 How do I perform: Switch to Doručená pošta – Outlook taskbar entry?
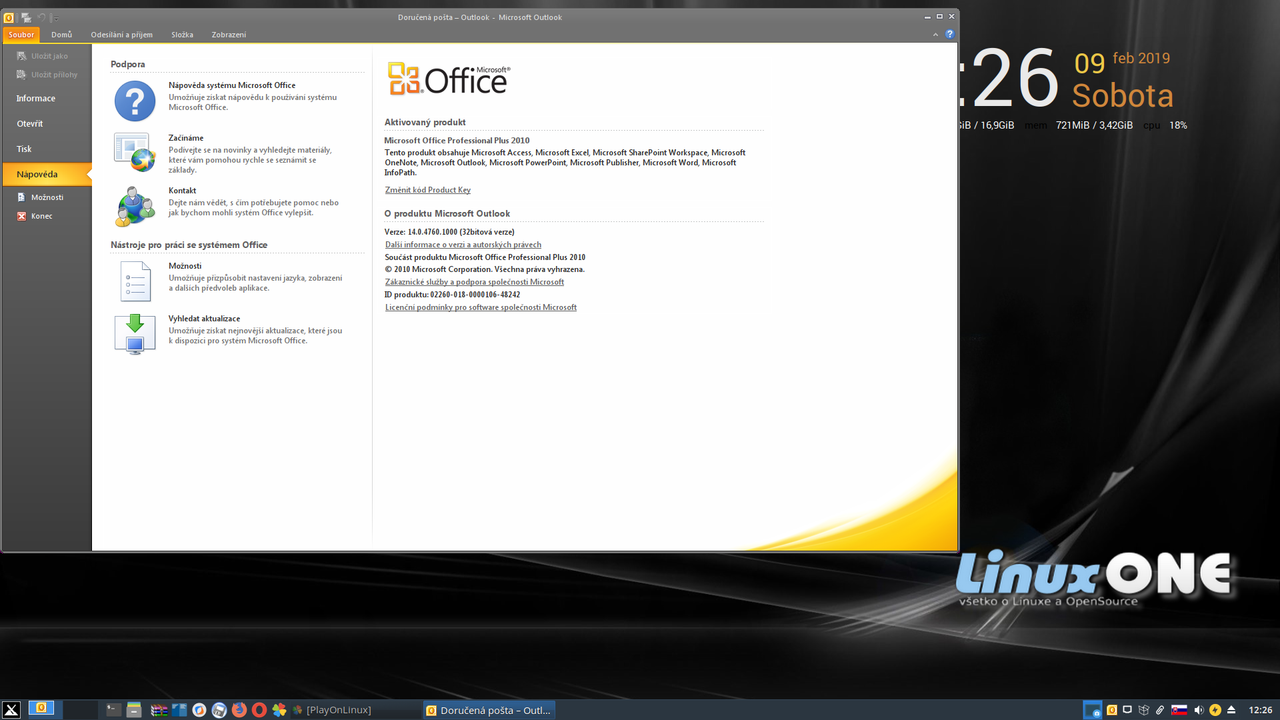click(x=488, y=710)
